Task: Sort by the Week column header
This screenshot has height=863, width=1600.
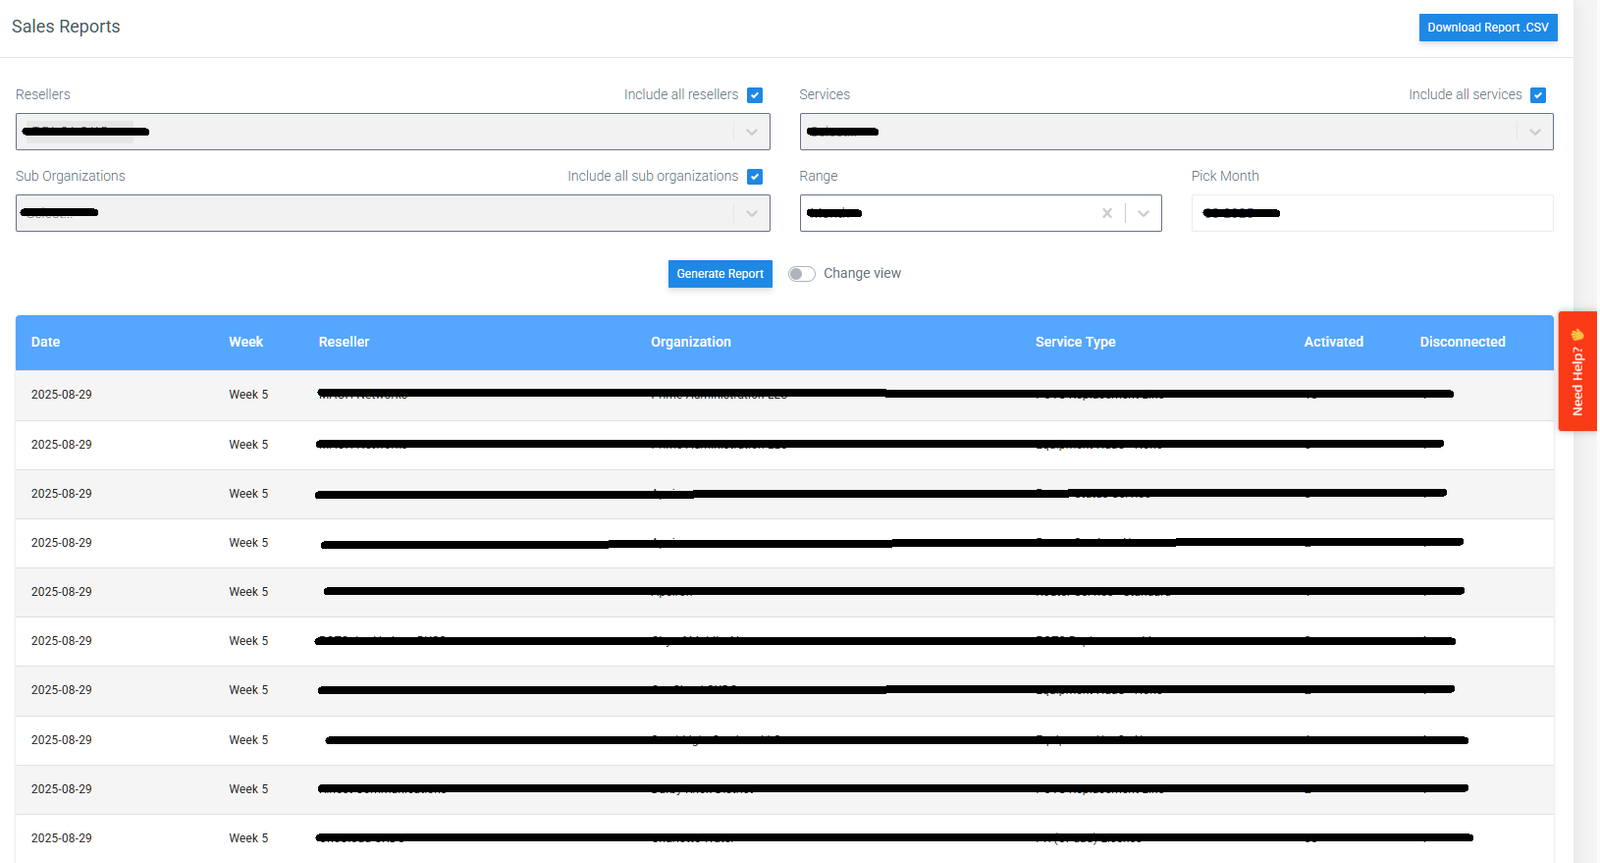Action: 245,342
